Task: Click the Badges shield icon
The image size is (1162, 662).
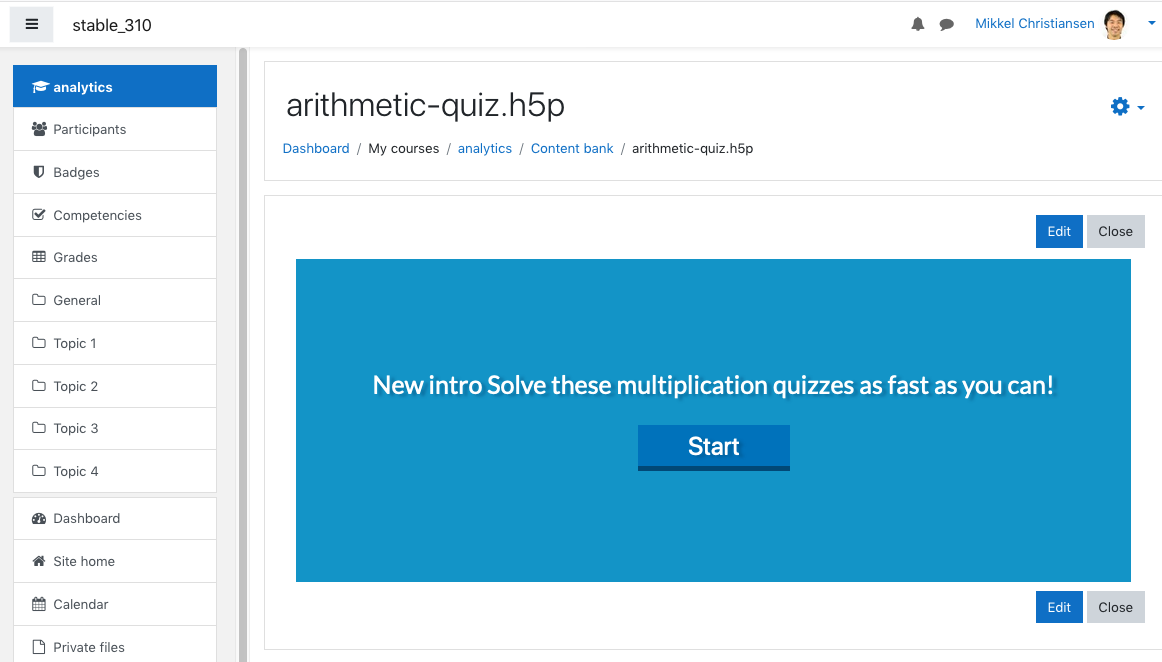Action: pyautogui.click(x=39, y=172)
